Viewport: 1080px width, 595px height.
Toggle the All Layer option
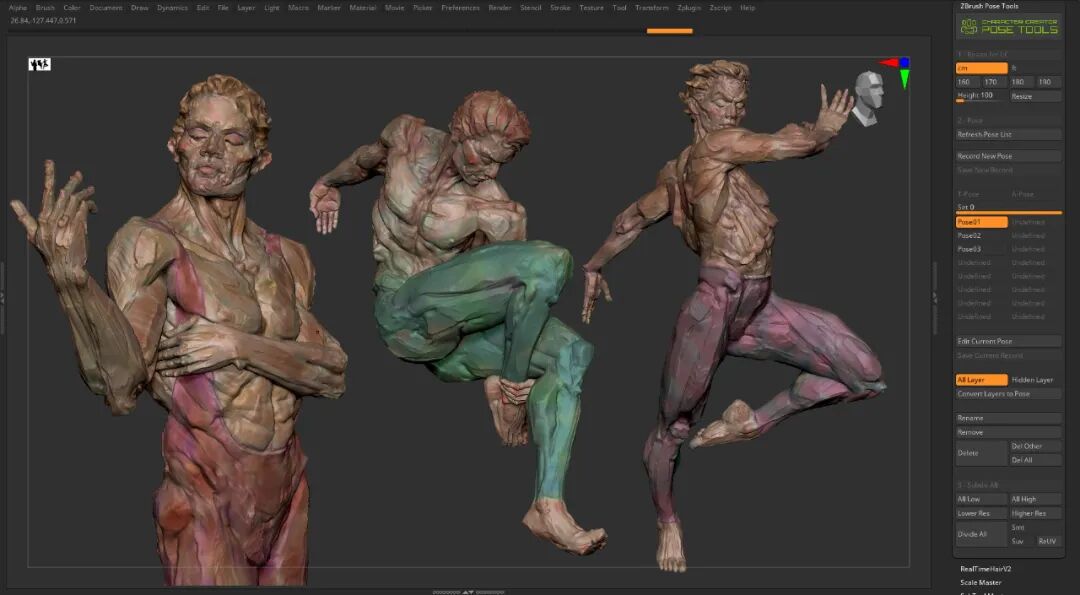click(x=982, y=380)
